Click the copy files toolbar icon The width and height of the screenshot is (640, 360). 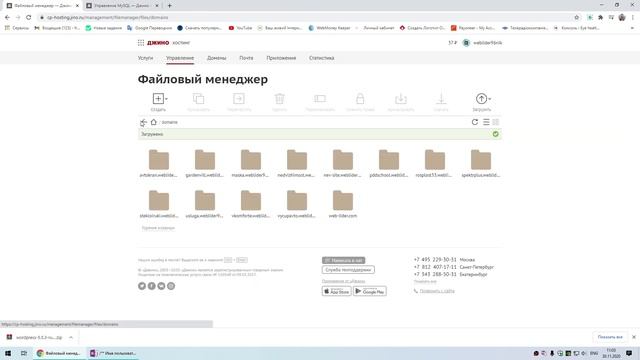(x=198, y=99)
